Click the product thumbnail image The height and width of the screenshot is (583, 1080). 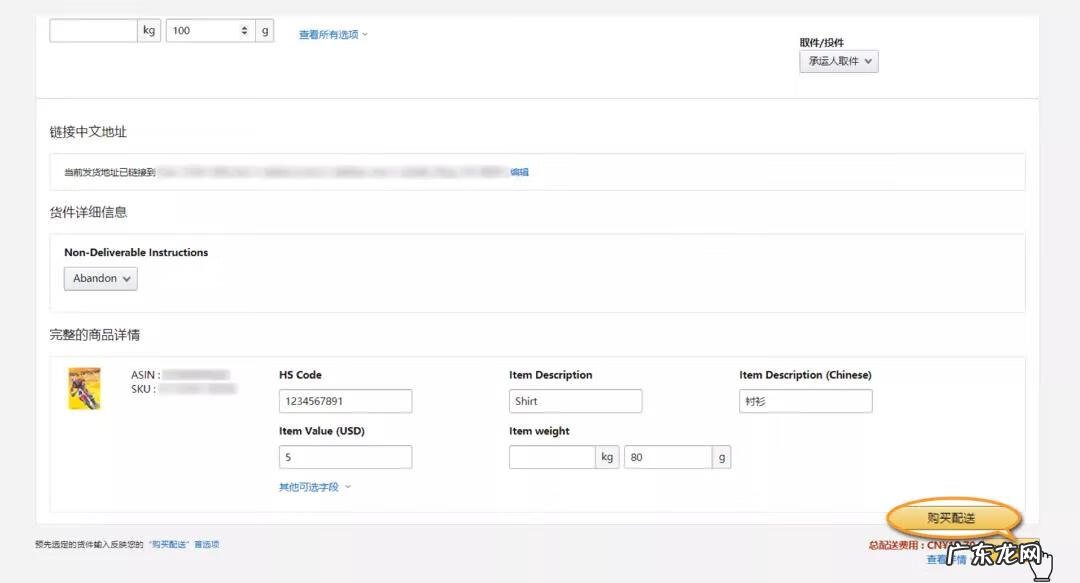pyautogui.click(x=84, y=389)
